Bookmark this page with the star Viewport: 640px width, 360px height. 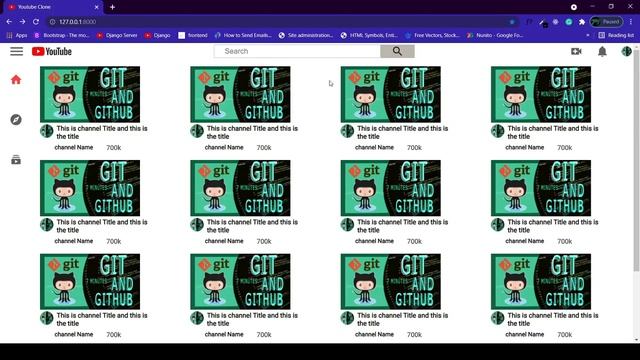click(512, 22)
